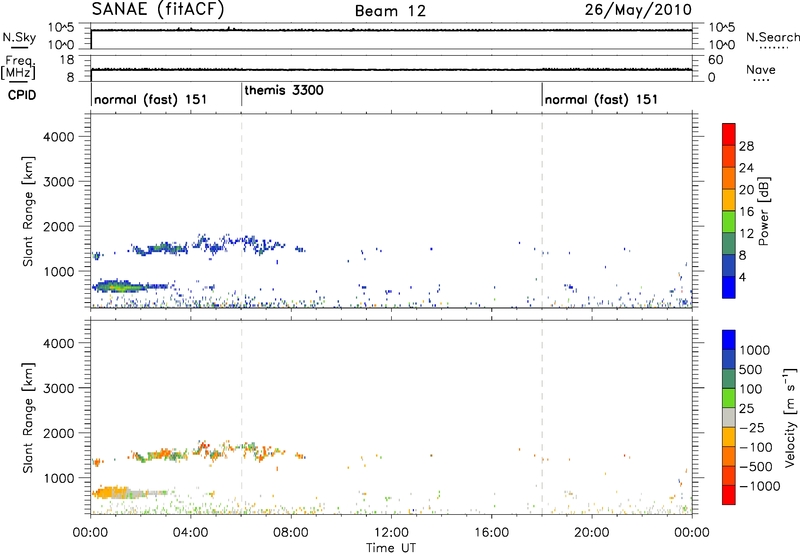This screenshot has width=800, height=554.
Task: Click the Slant Range [km] label of Velocity panel
Action: (x=28, y=418)
